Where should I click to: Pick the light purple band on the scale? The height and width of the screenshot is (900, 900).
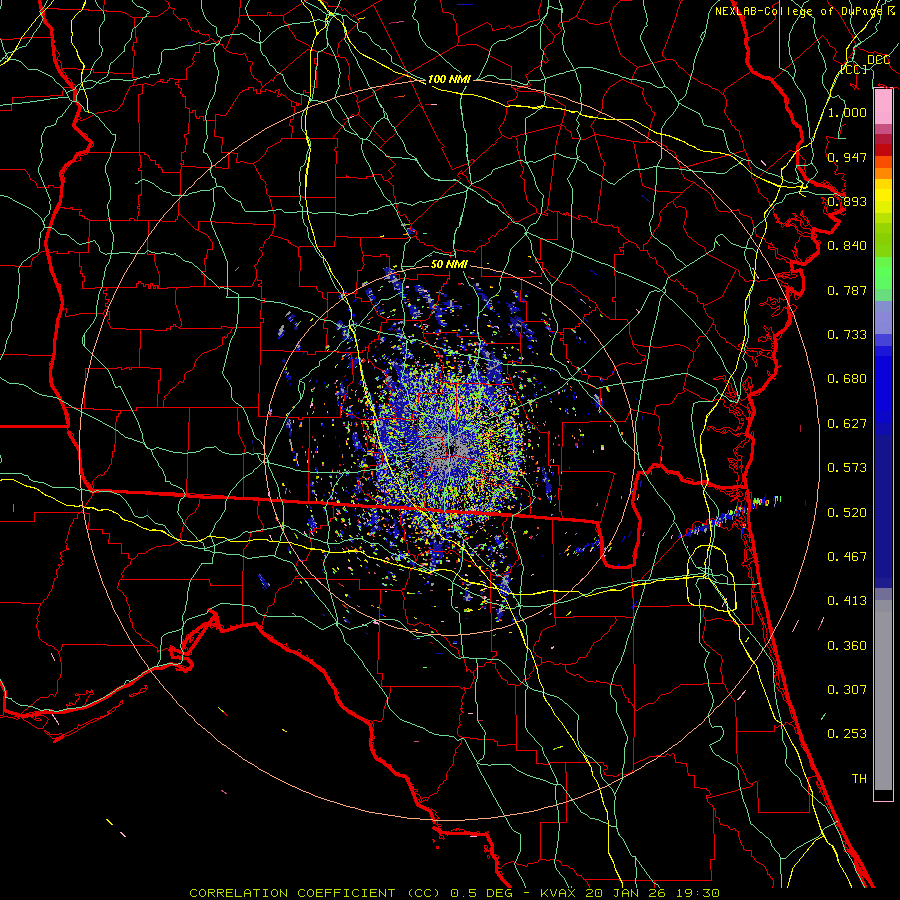click(883, 318)
